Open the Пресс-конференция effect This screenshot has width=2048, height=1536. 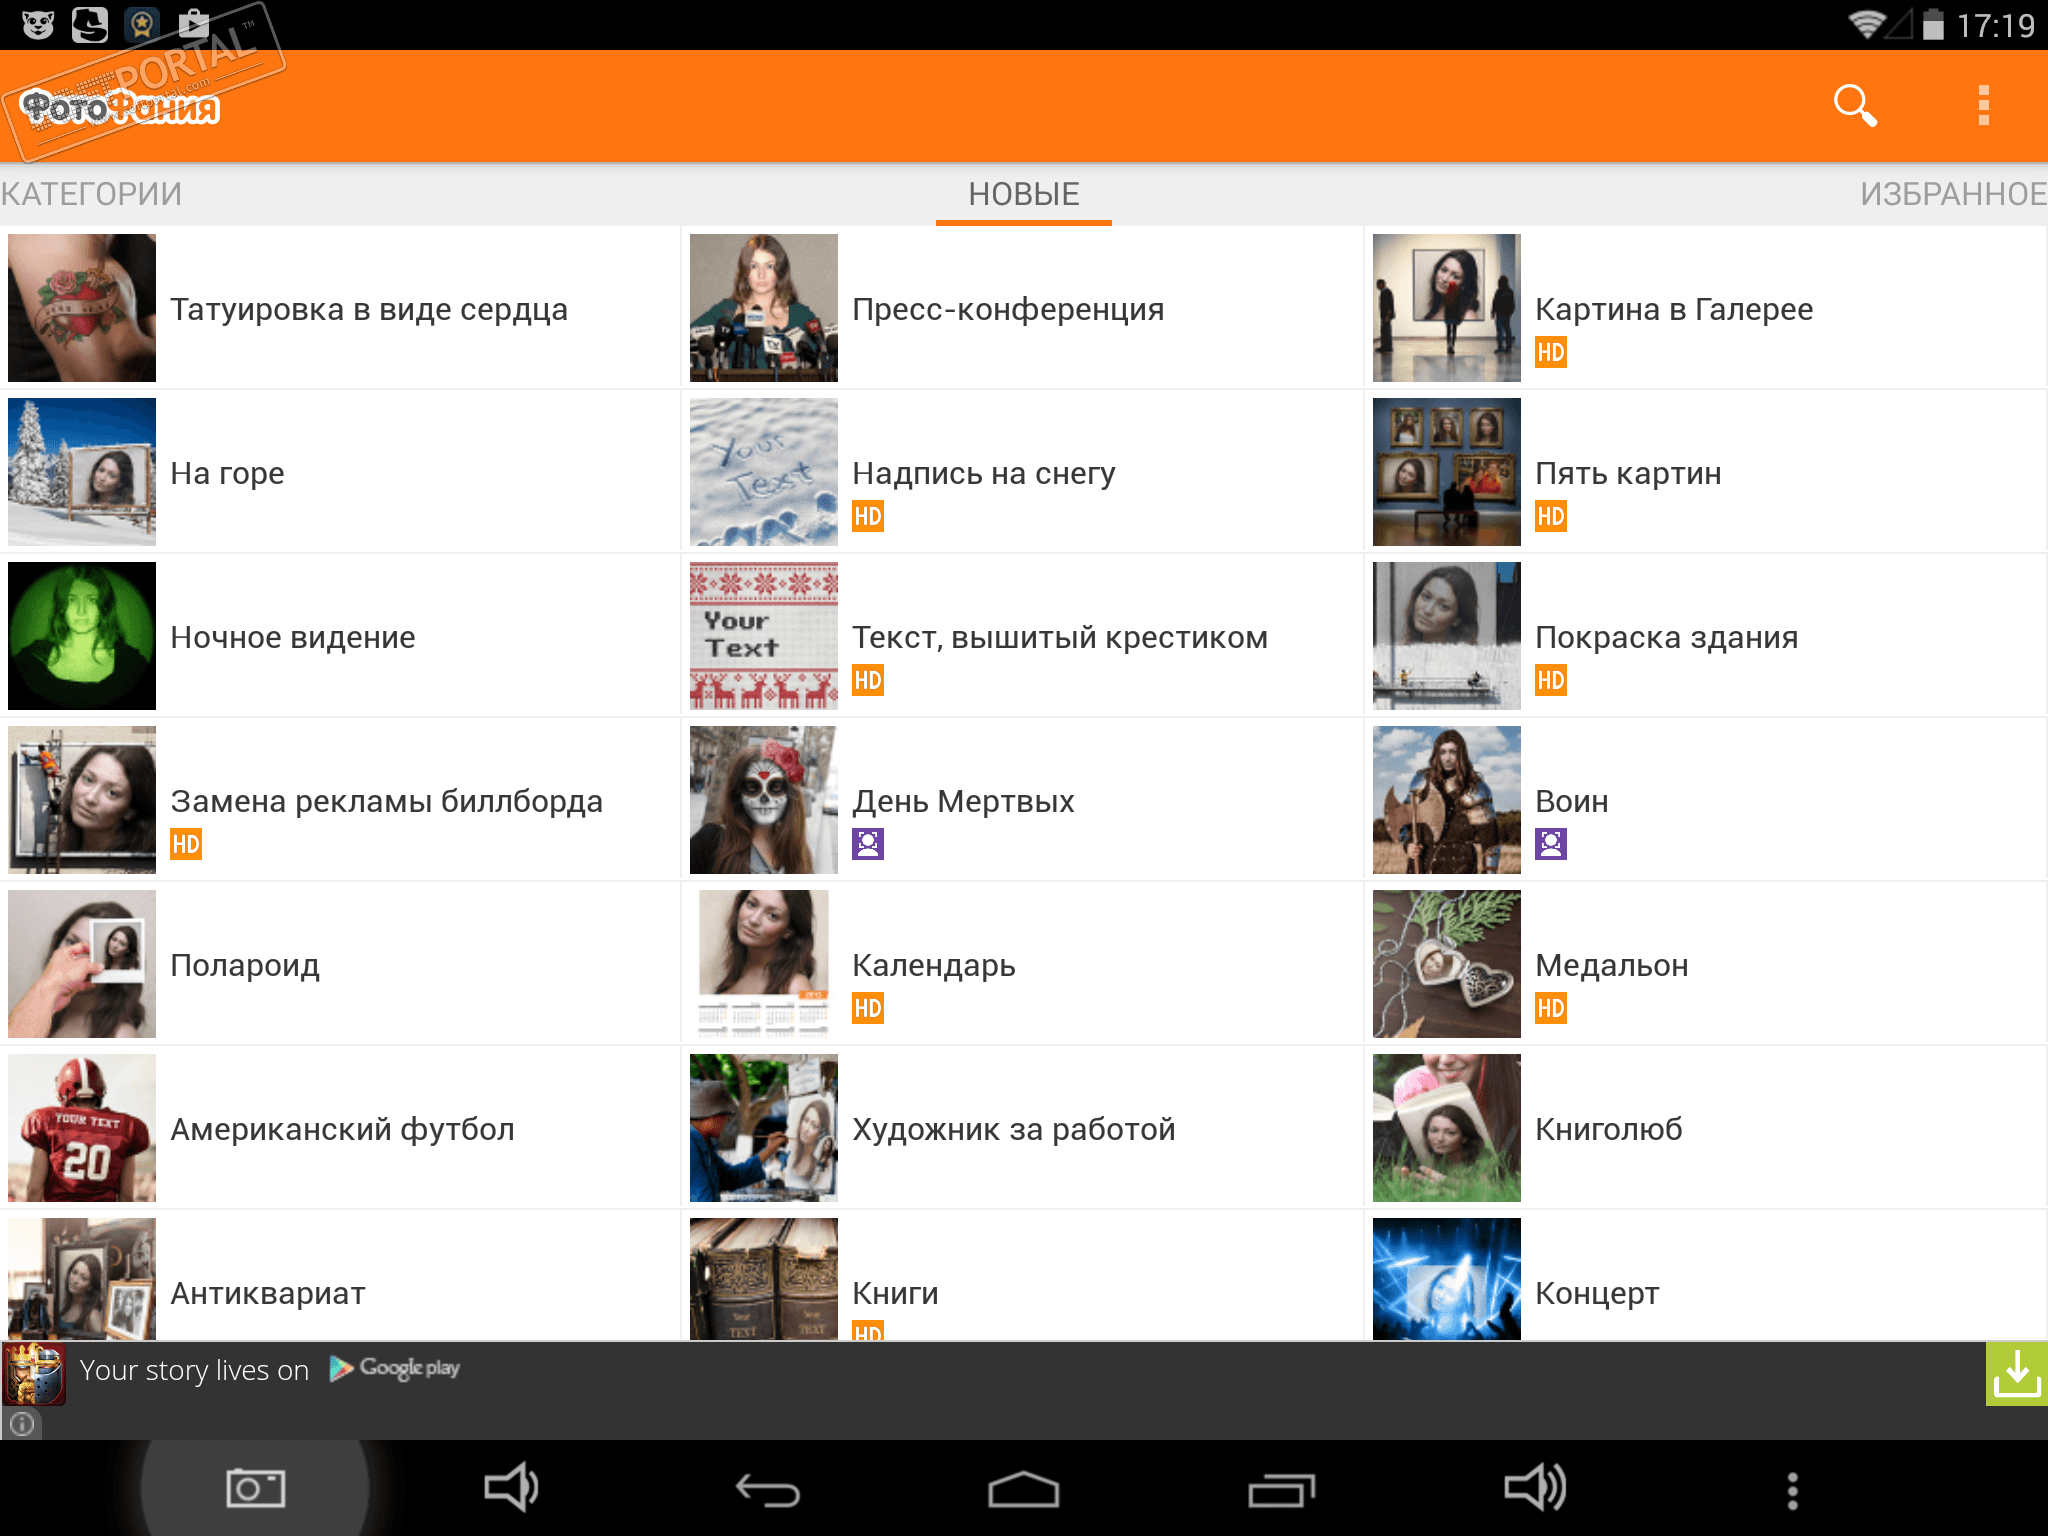click(1007, 309)
